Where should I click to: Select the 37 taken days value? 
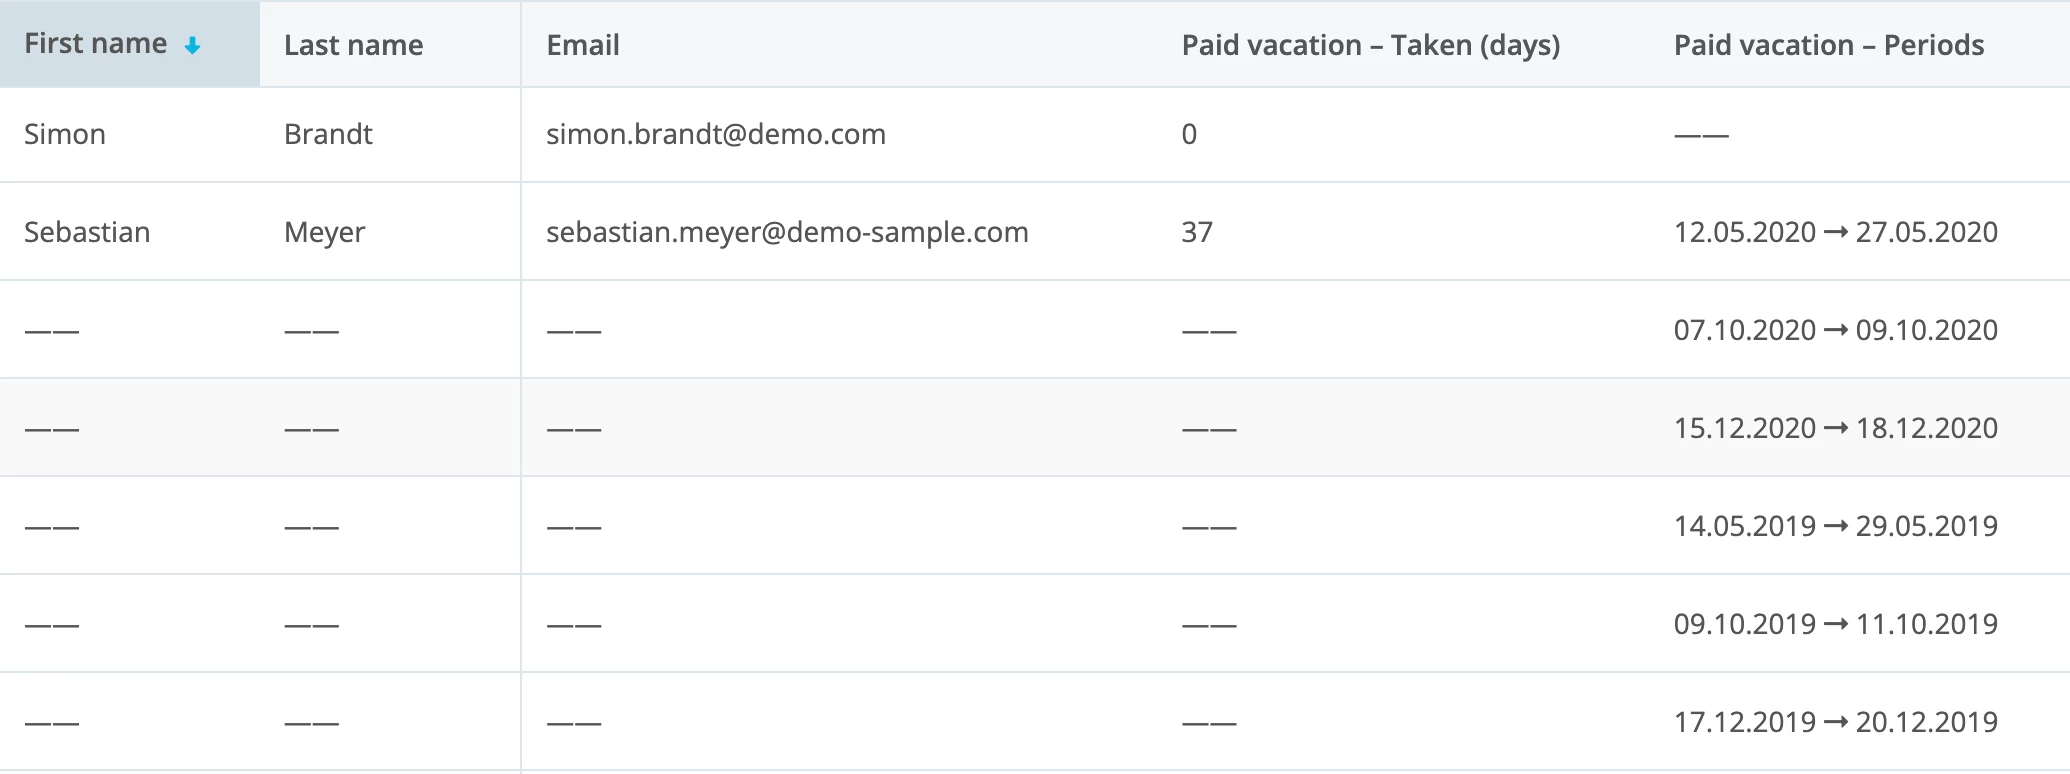1197,232
